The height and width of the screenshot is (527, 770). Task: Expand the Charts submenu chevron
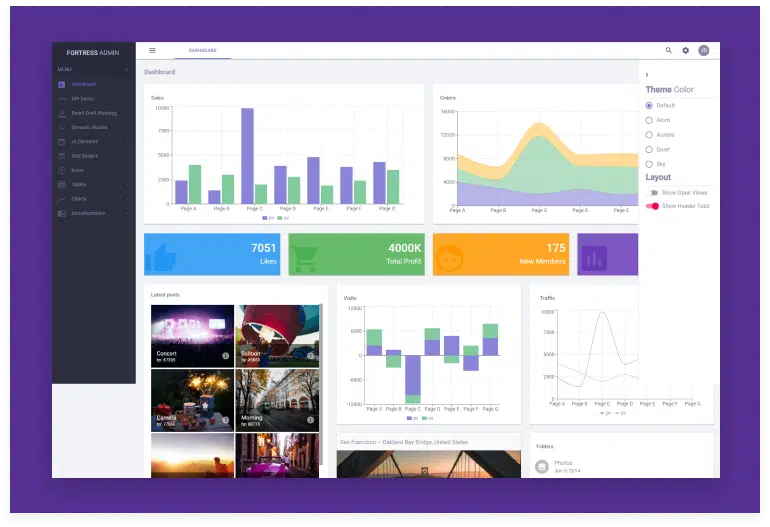point(127,199)
